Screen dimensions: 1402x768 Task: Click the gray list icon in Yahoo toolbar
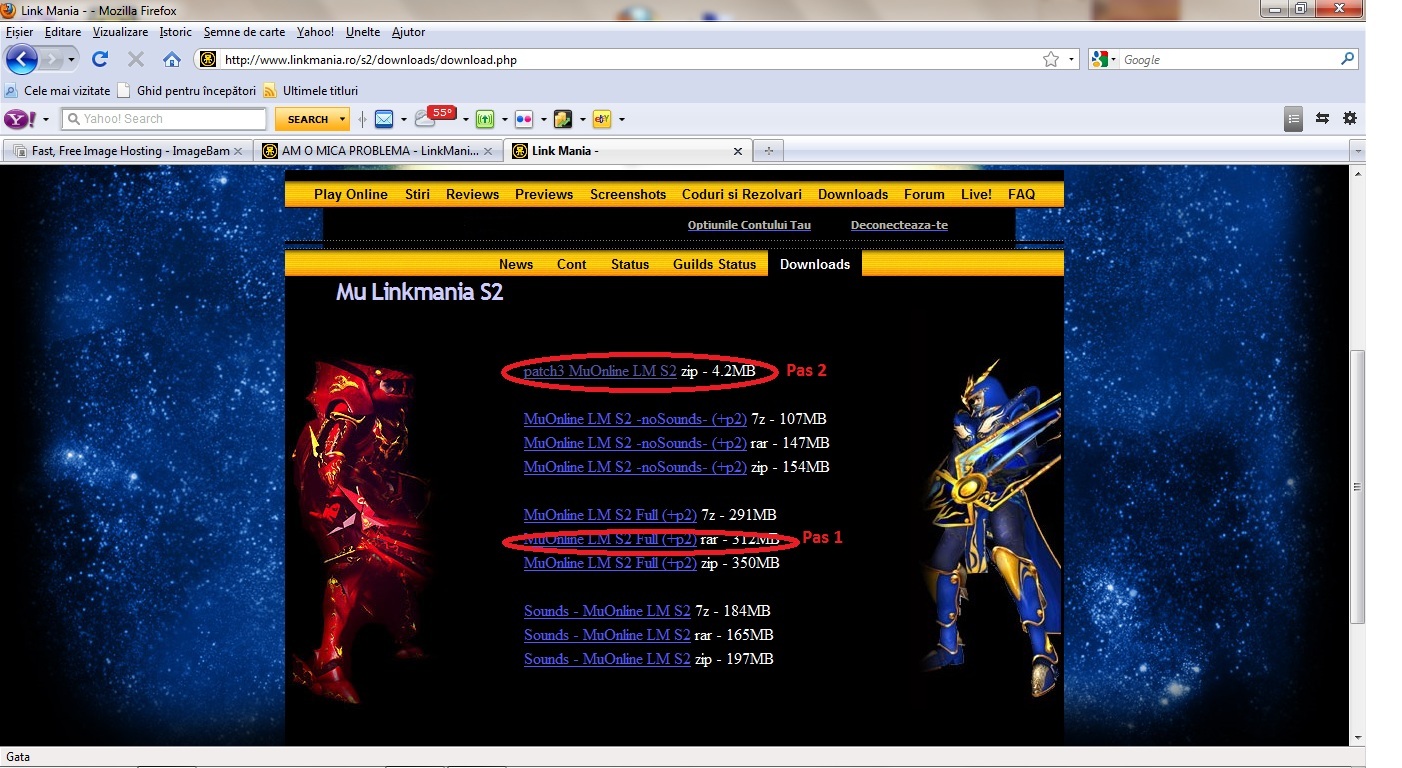[1294, 118]
